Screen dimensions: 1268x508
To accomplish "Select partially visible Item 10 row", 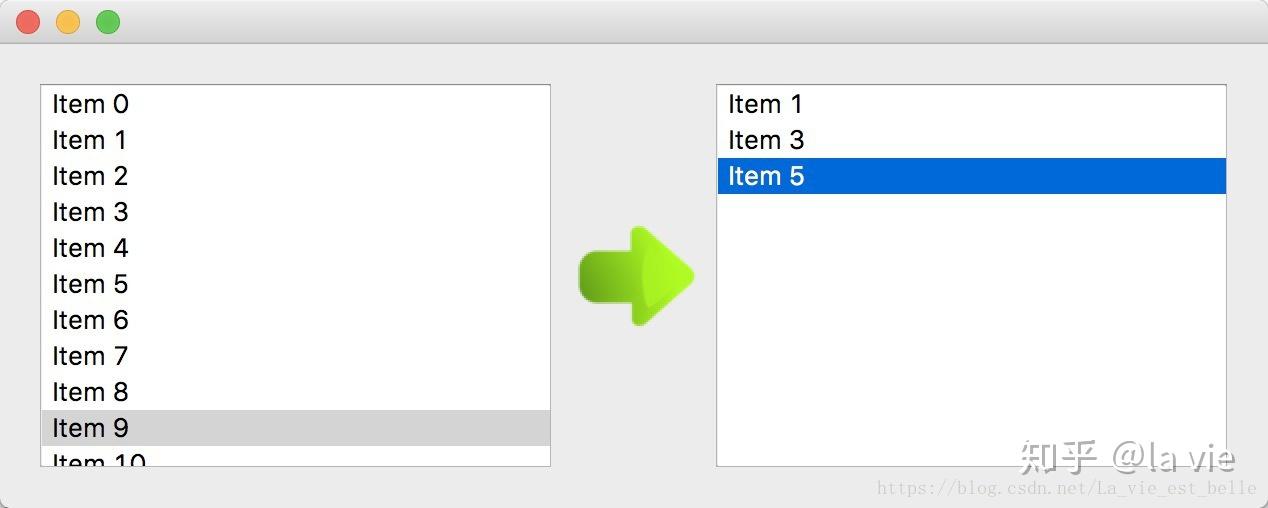I will pyautogui.click(x=100, y=460).
